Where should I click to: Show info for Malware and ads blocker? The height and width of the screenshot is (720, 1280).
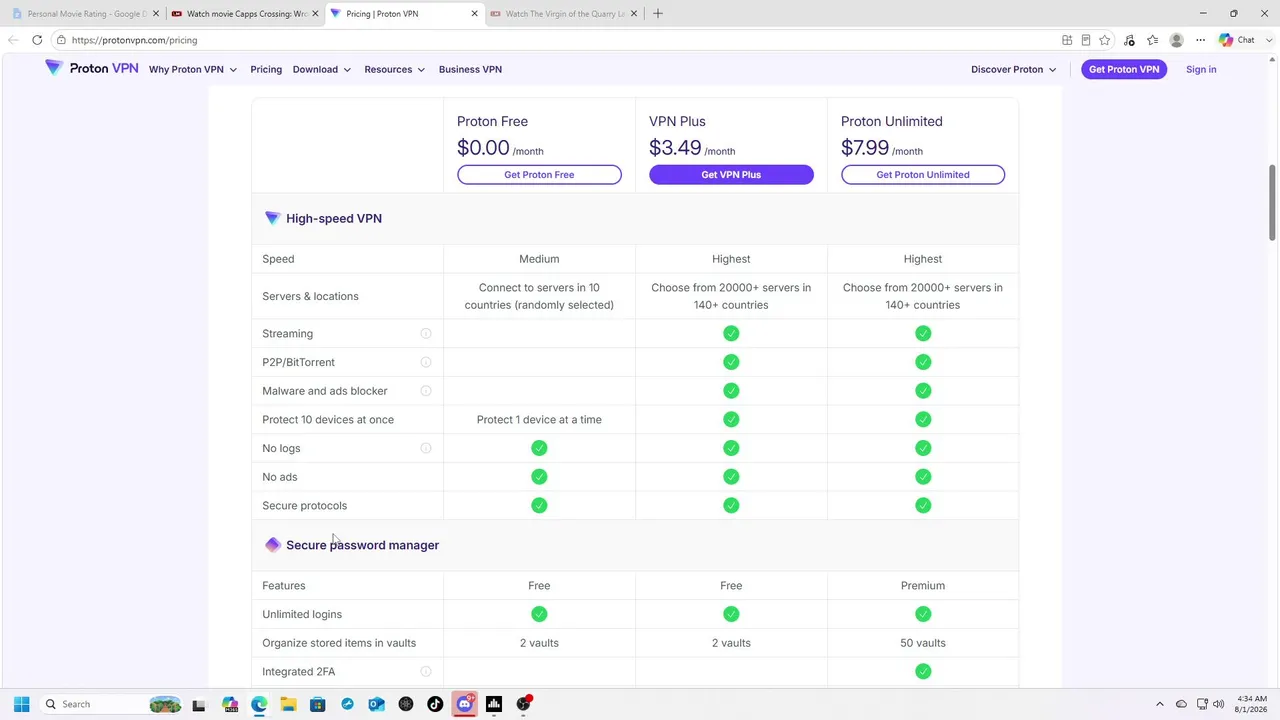(x=425, y=391)
